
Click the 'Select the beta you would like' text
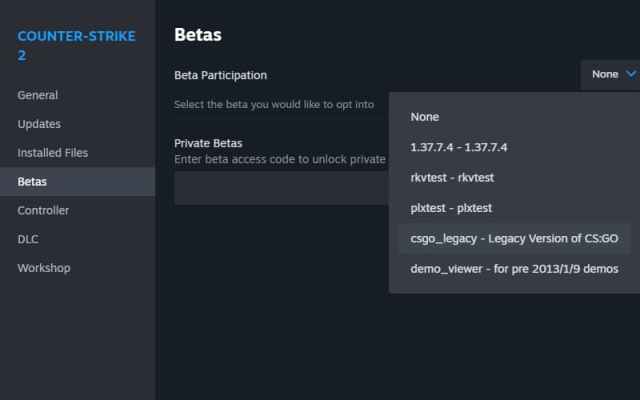274,104
